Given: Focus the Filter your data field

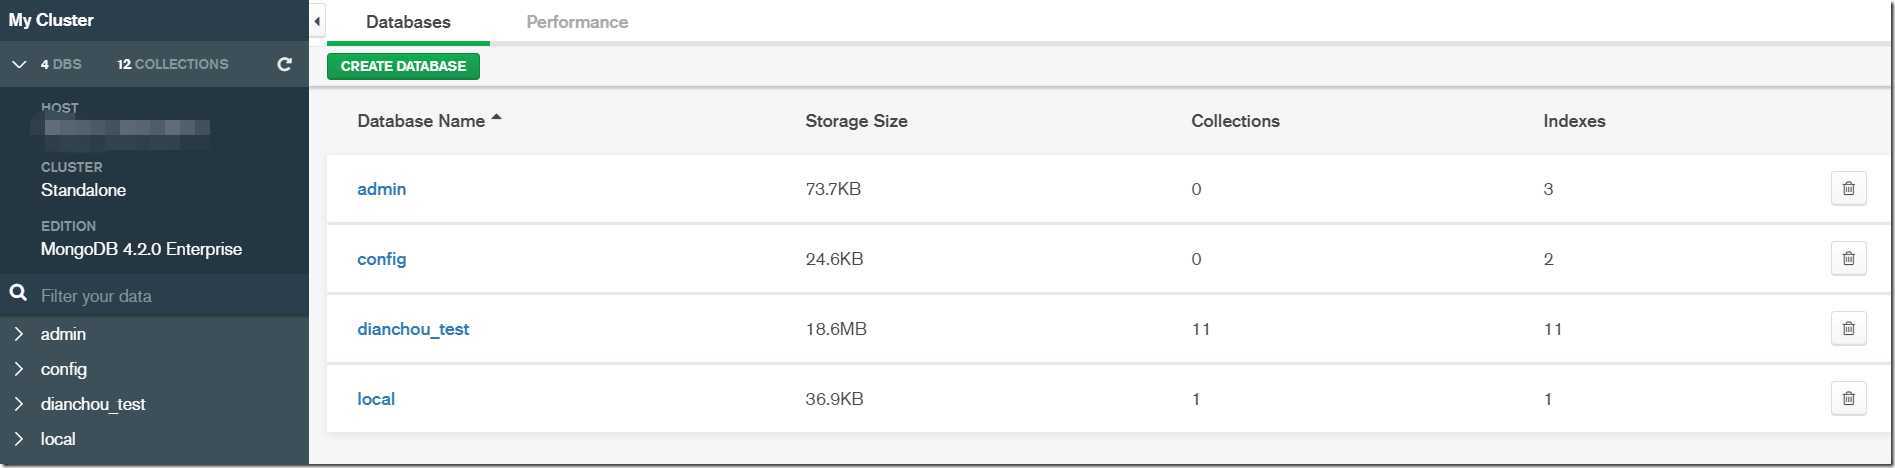Looking at the screenshot, I should pyautogui.click(x=170, y=296).
